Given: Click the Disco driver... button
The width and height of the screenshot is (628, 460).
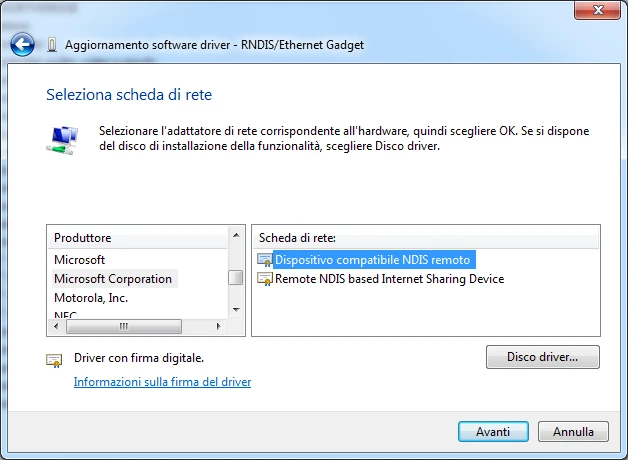Looking at the screenshot, I should (543, 357).
